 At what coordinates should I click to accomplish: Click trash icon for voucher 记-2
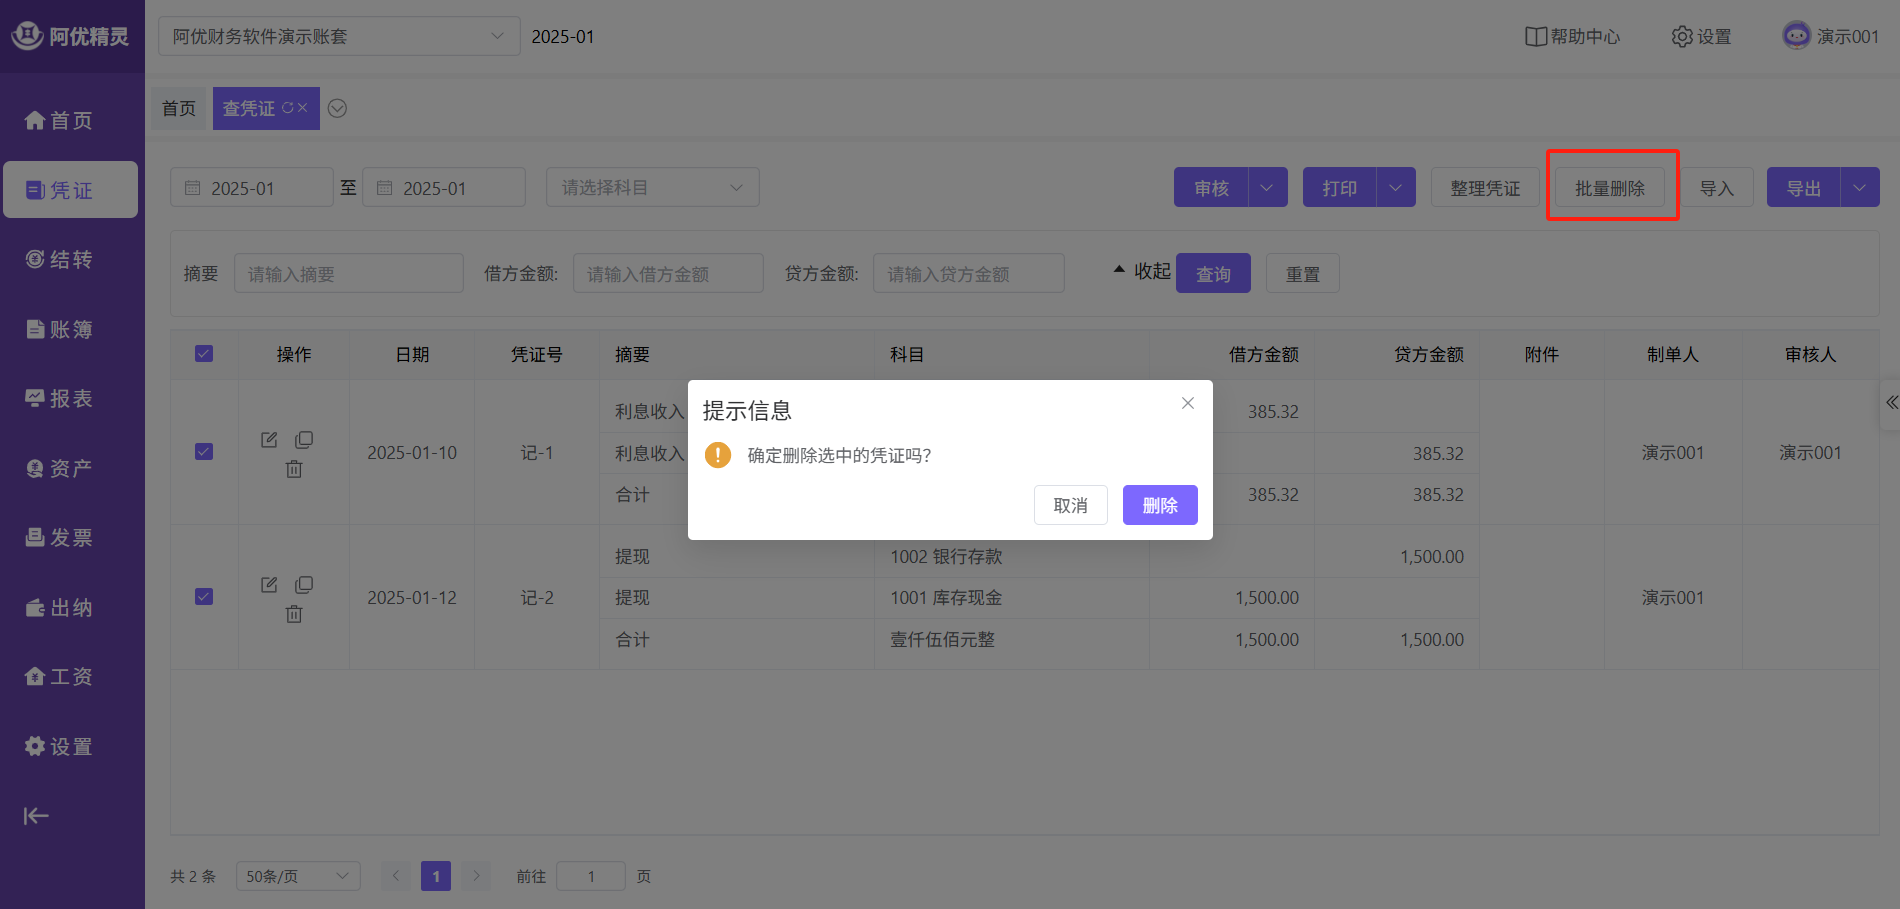click(294, 614)
